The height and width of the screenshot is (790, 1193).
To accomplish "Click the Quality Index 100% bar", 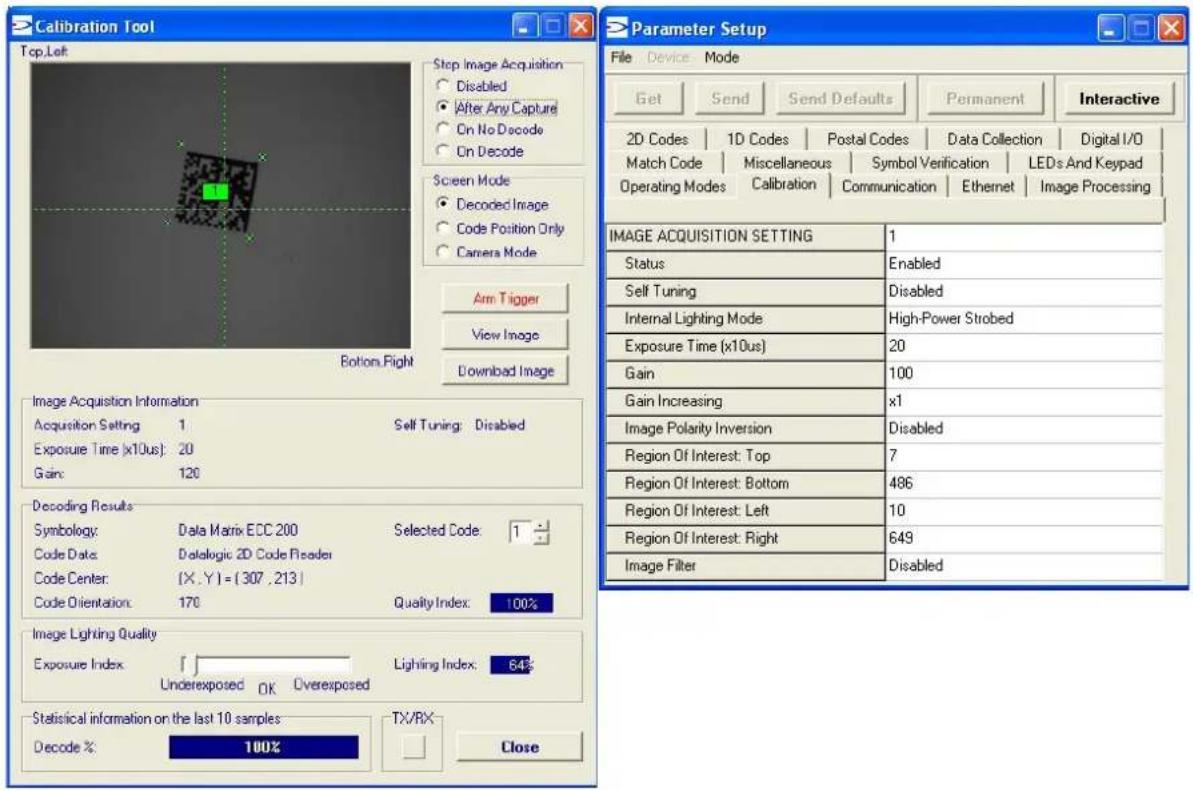I will click(521, 604).
